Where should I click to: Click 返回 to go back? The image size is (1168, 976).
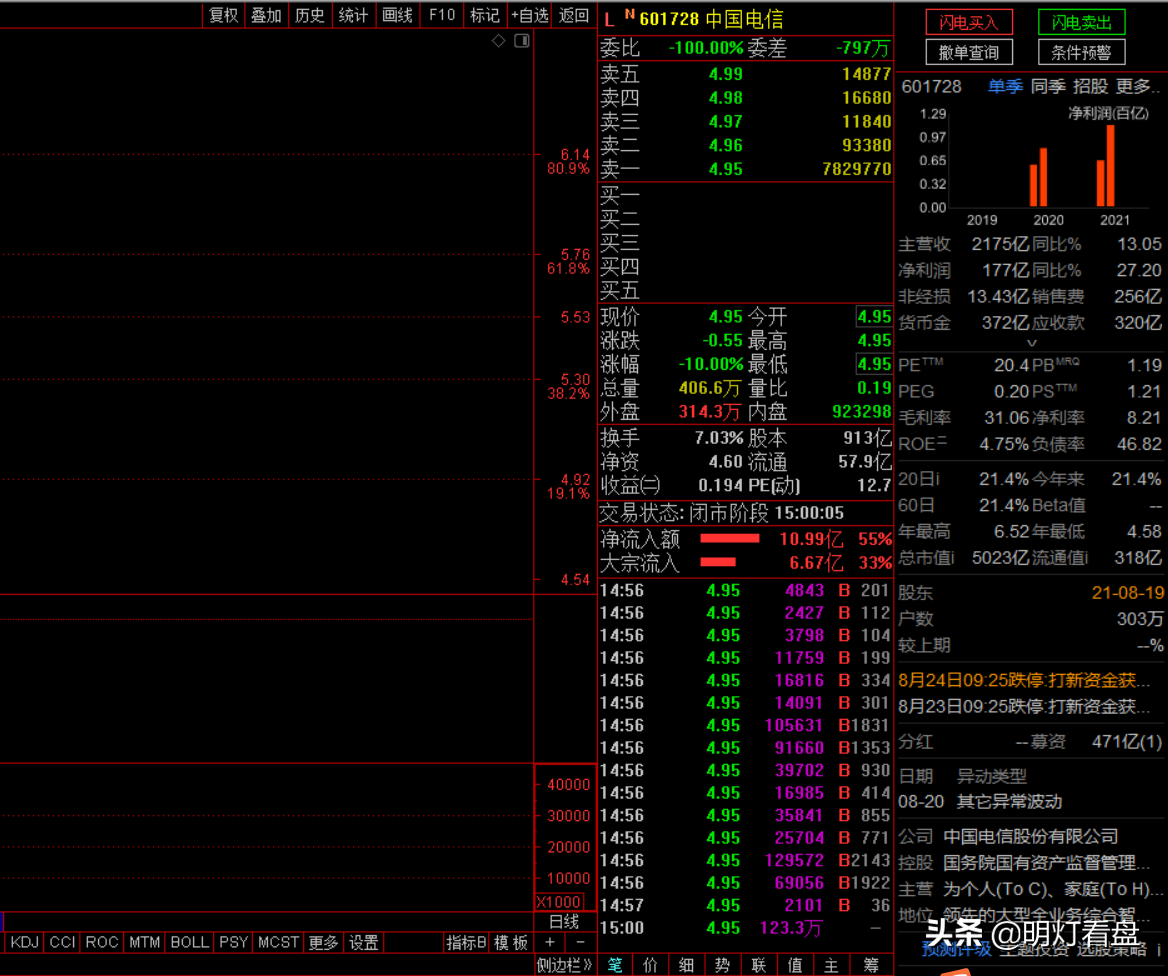(x=574, y=15)
